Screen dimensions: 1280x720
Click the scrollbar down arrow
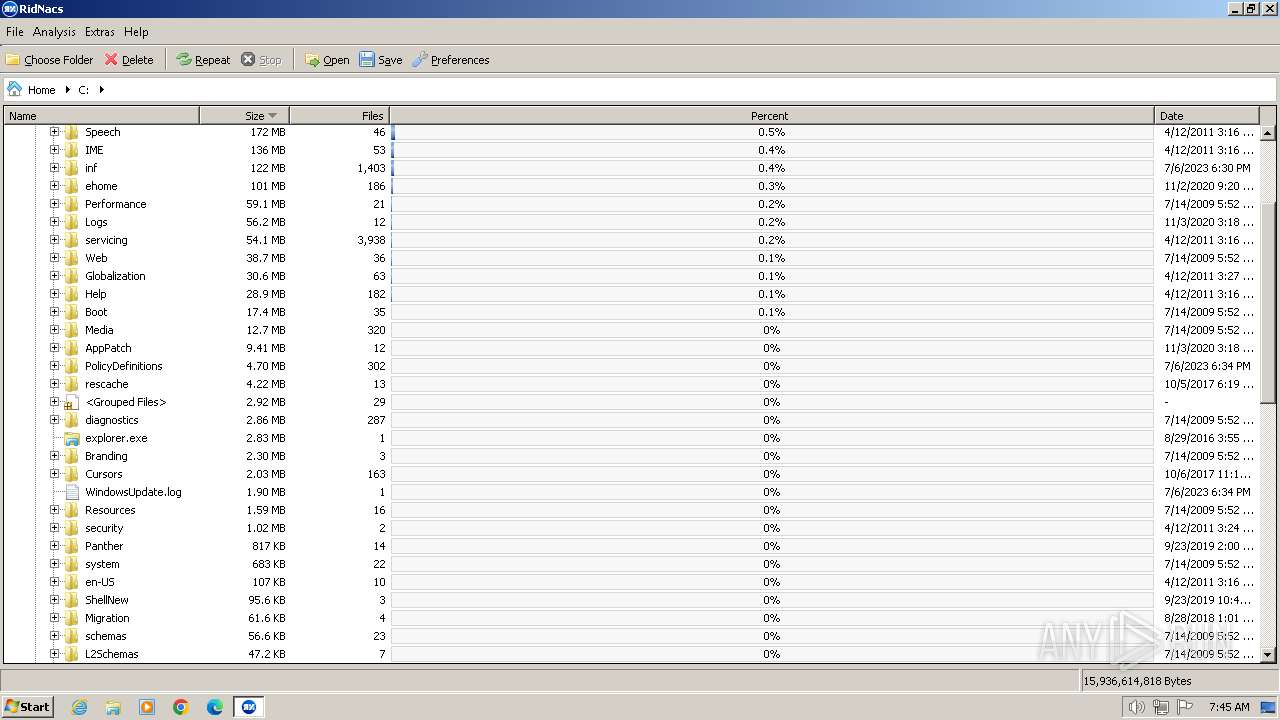(x=1268, y=655)
